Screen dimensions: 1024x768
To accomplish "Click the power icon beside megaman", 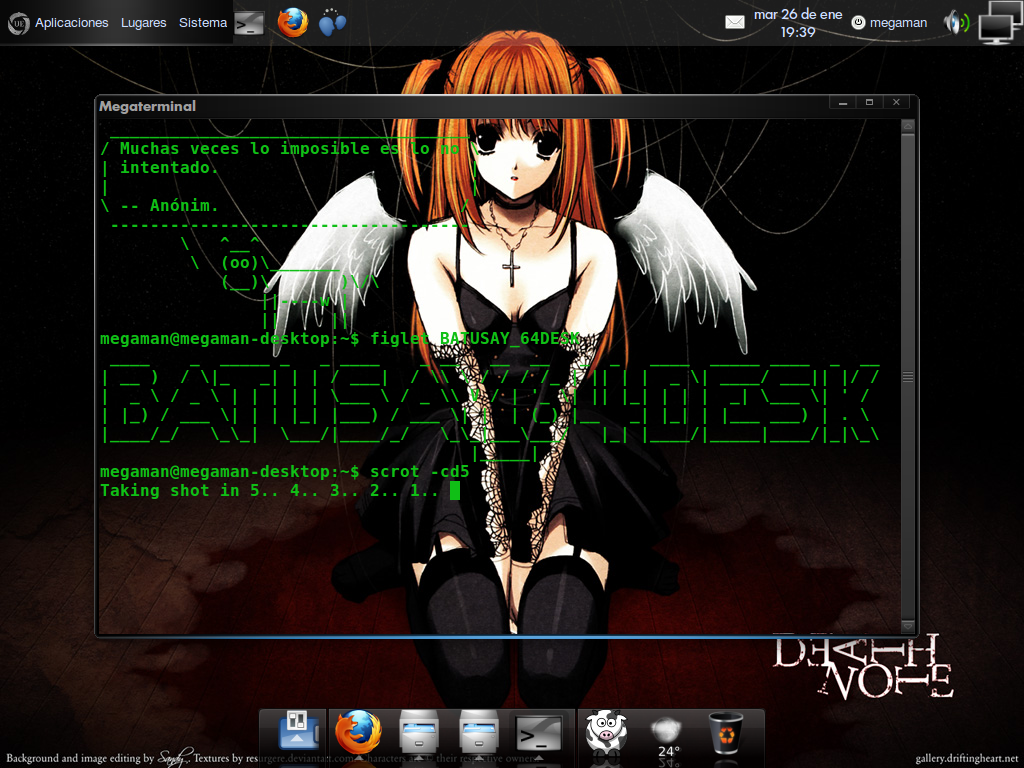I will pyautogui.click(x=858, y=23).
